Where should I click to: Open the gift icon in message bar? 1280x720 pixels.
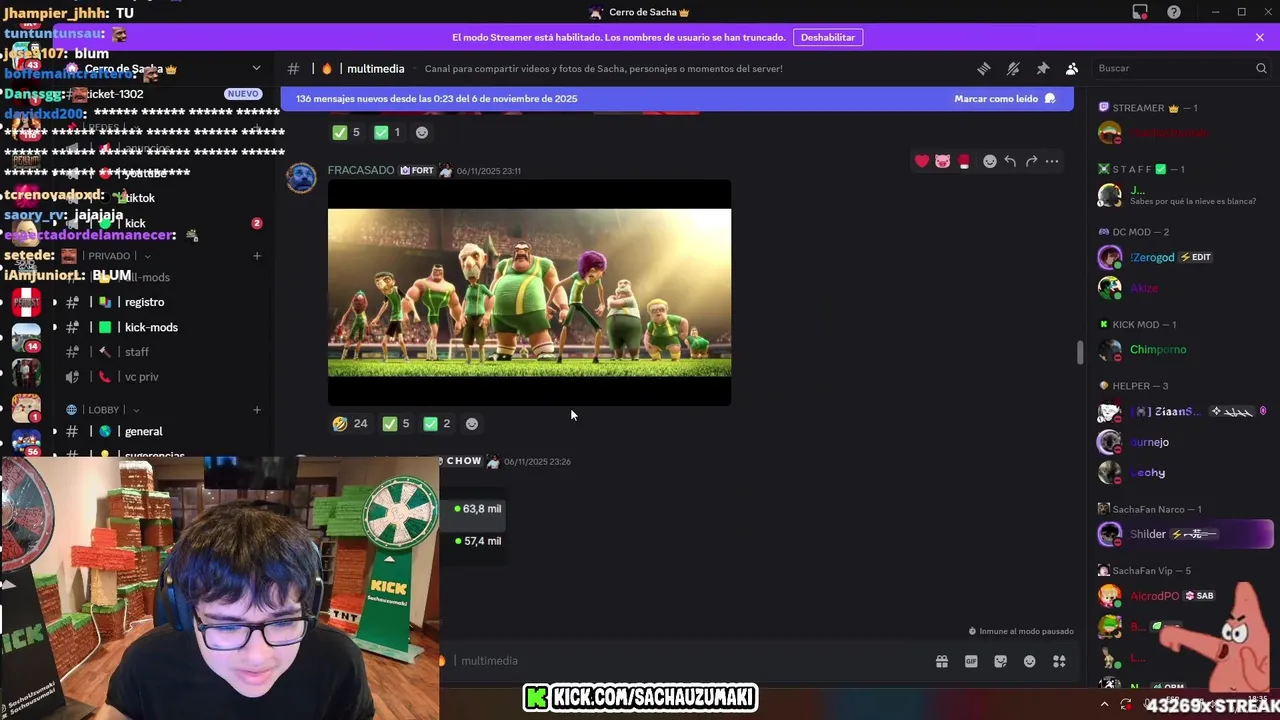pos(941,661)
